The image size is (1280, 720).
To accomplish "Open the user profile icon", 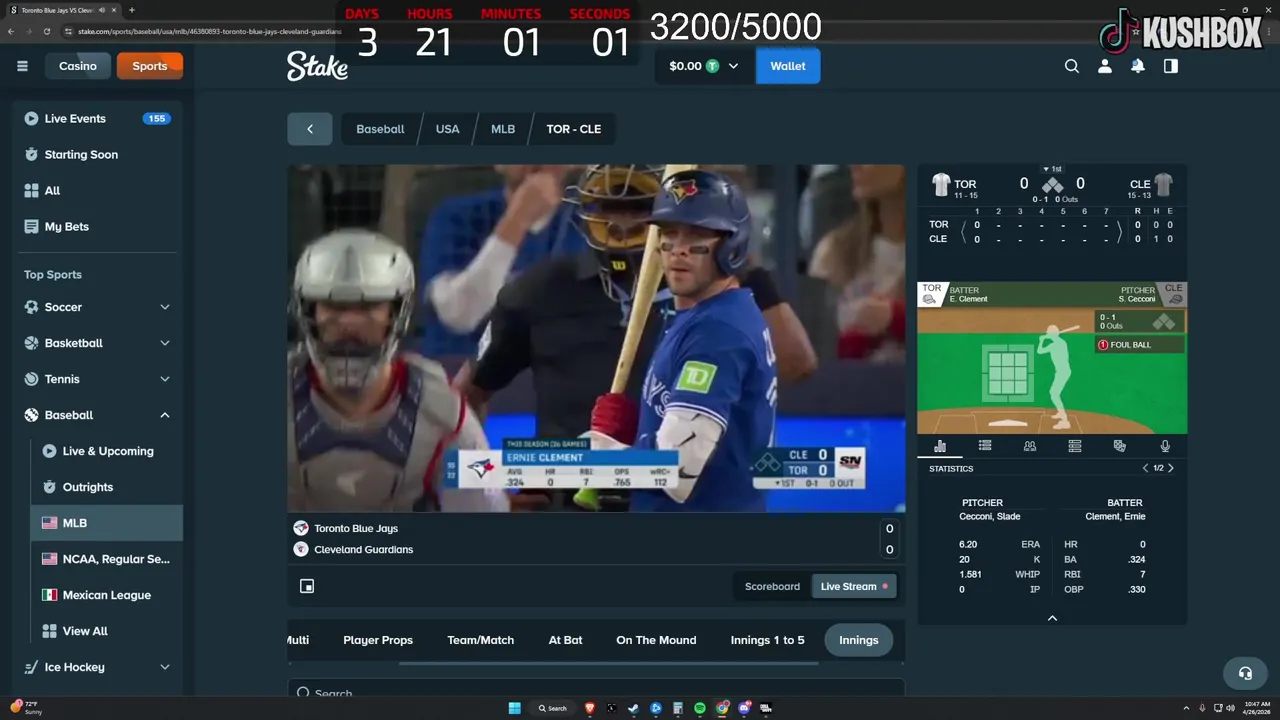I will [1105, 66].
